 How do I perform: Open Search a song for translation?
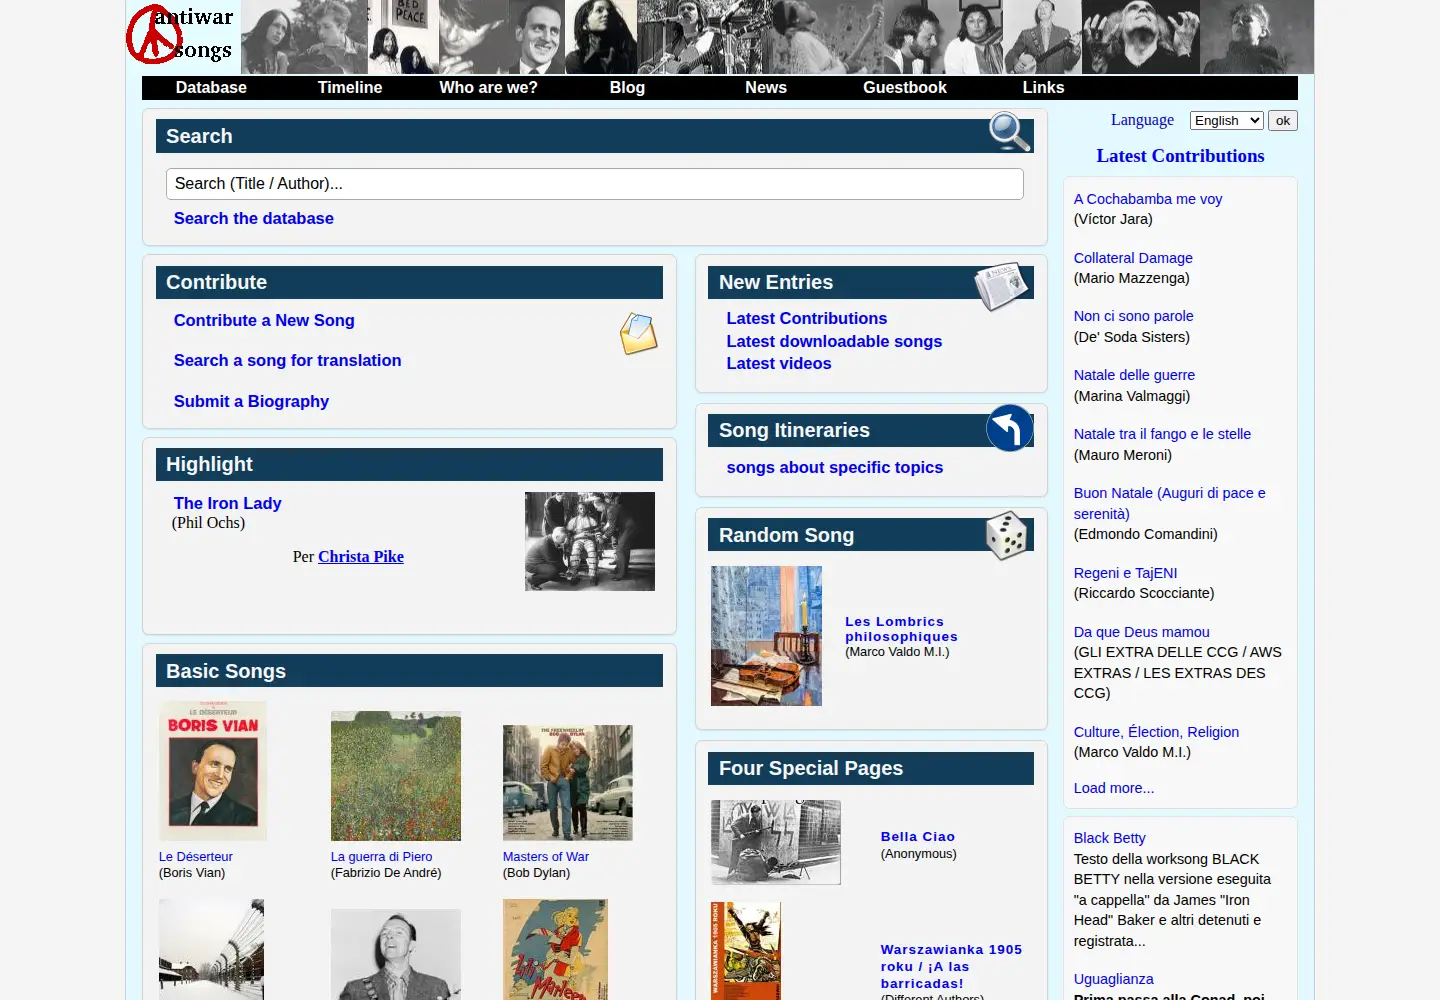tap(288, 360)
